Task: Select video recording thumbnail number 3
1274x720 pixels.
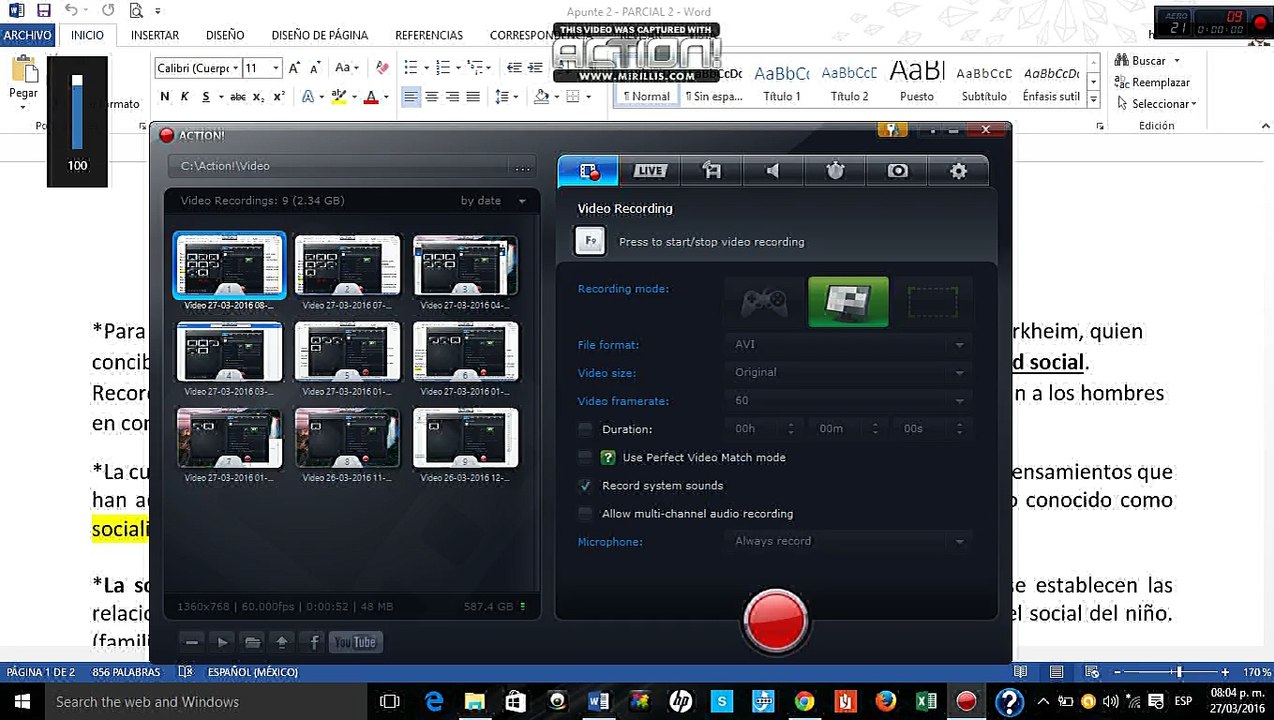Action: coord(465,265)
